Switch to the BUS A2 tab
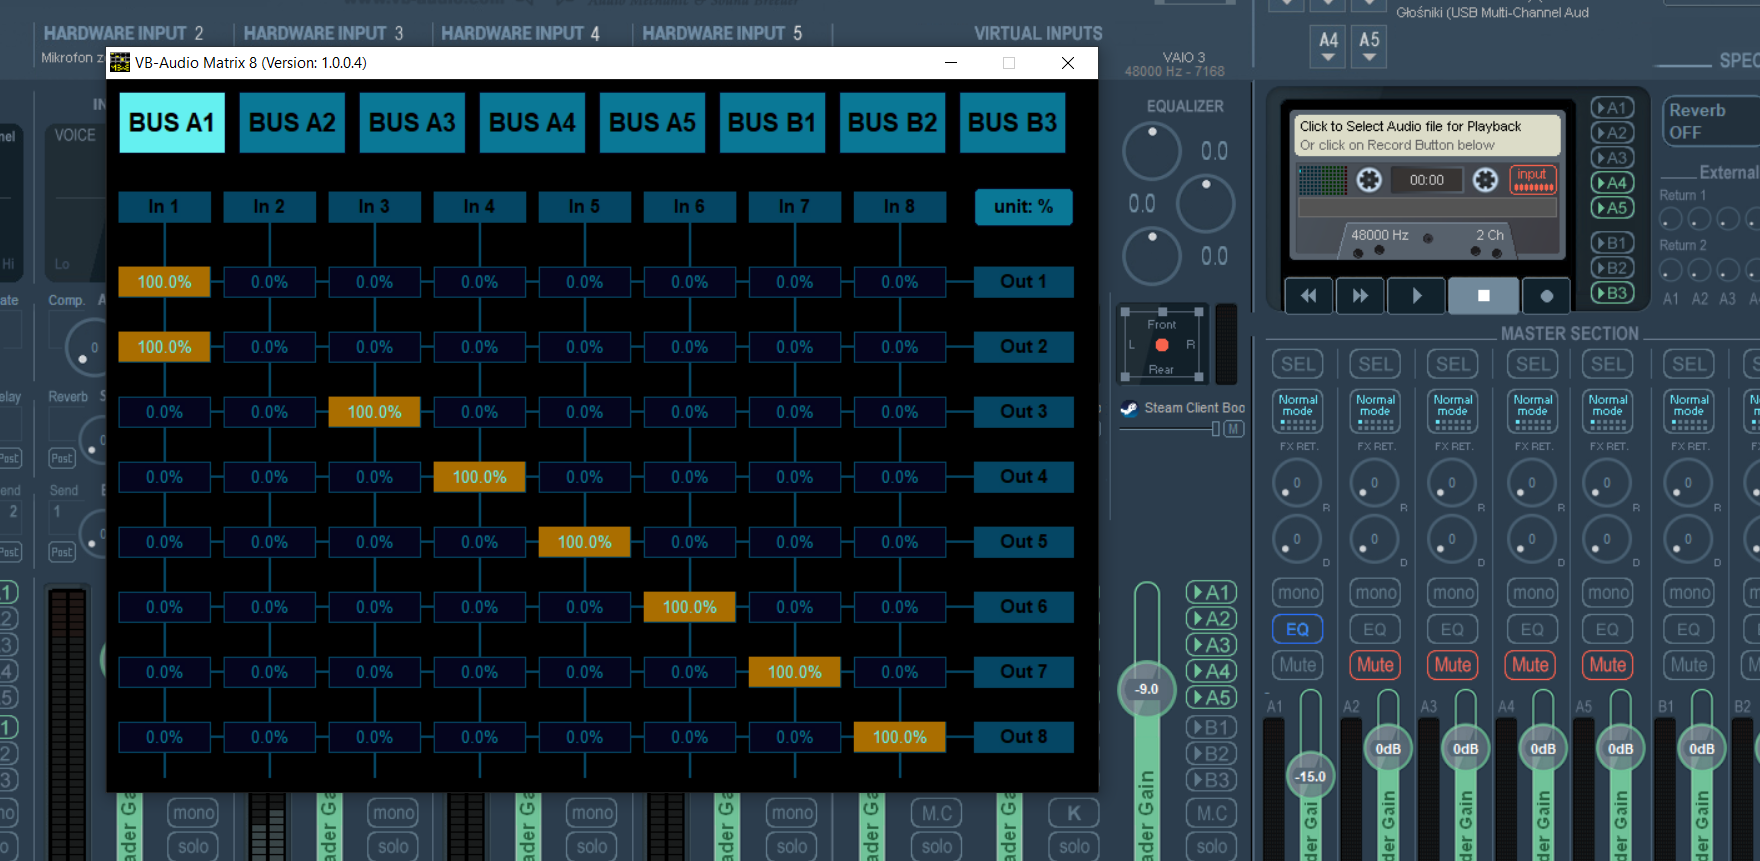The image size is (1760, 861). pyautogui.click(x=292, y=123)
